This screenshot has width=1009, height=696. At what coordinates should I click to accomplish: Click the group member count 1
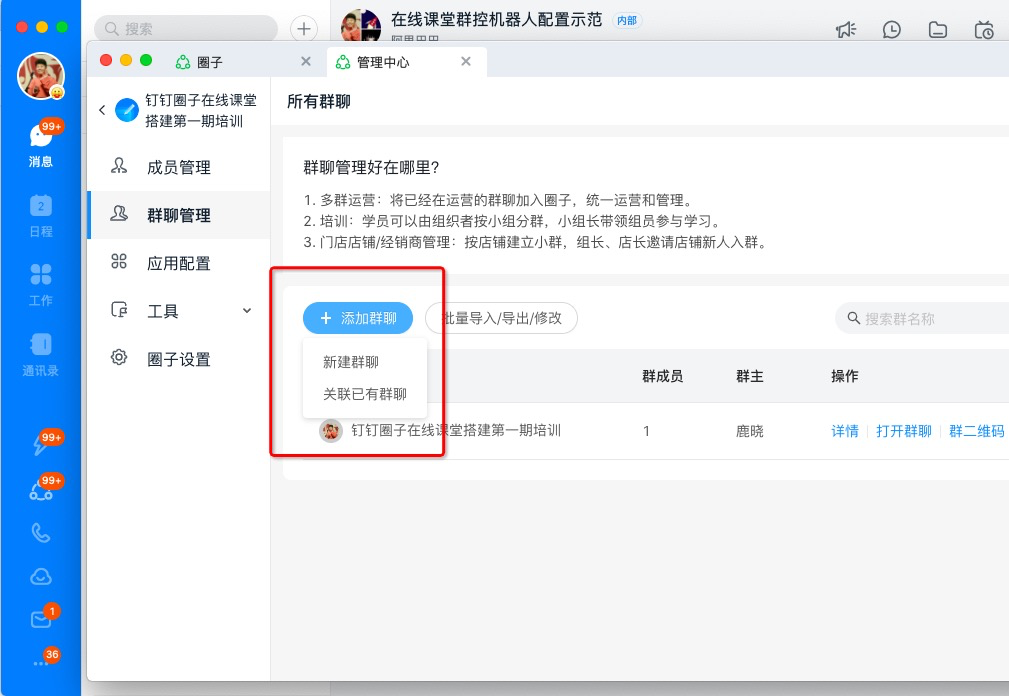(x=646, y=431)
